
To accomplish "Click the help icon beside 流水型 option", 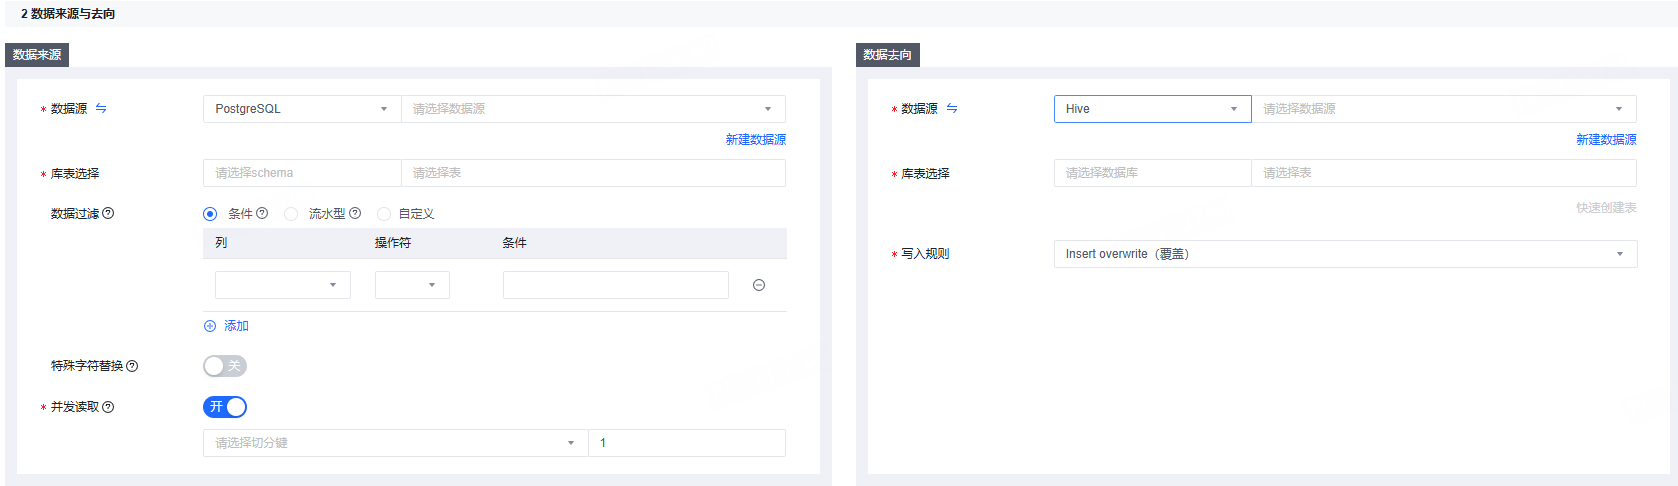I will point(355,213).
